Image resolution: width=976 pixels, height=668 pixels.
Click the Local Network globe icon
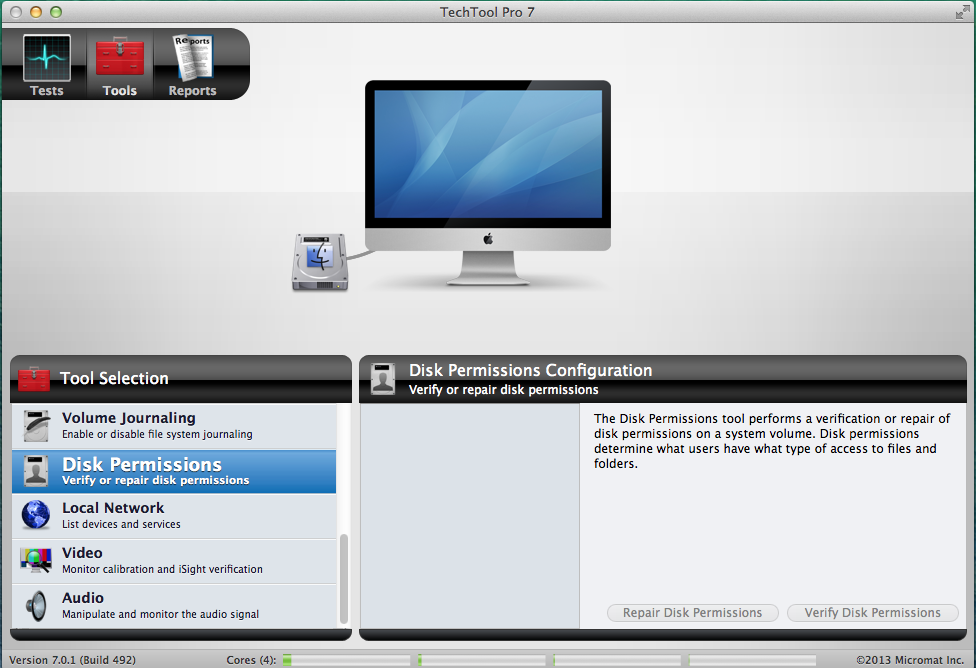coord(36,515)
